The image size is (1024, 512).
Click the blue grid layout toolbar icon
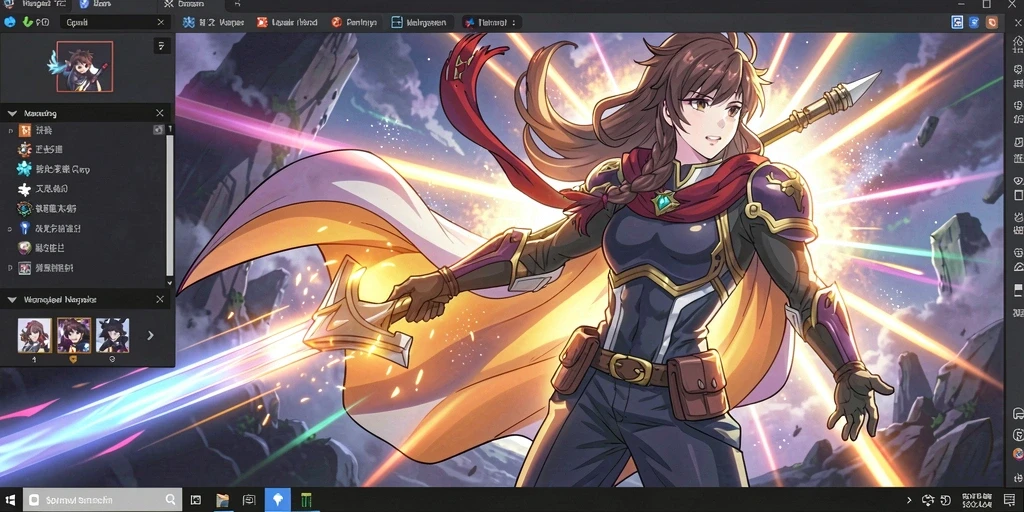(x=396, y=22)
